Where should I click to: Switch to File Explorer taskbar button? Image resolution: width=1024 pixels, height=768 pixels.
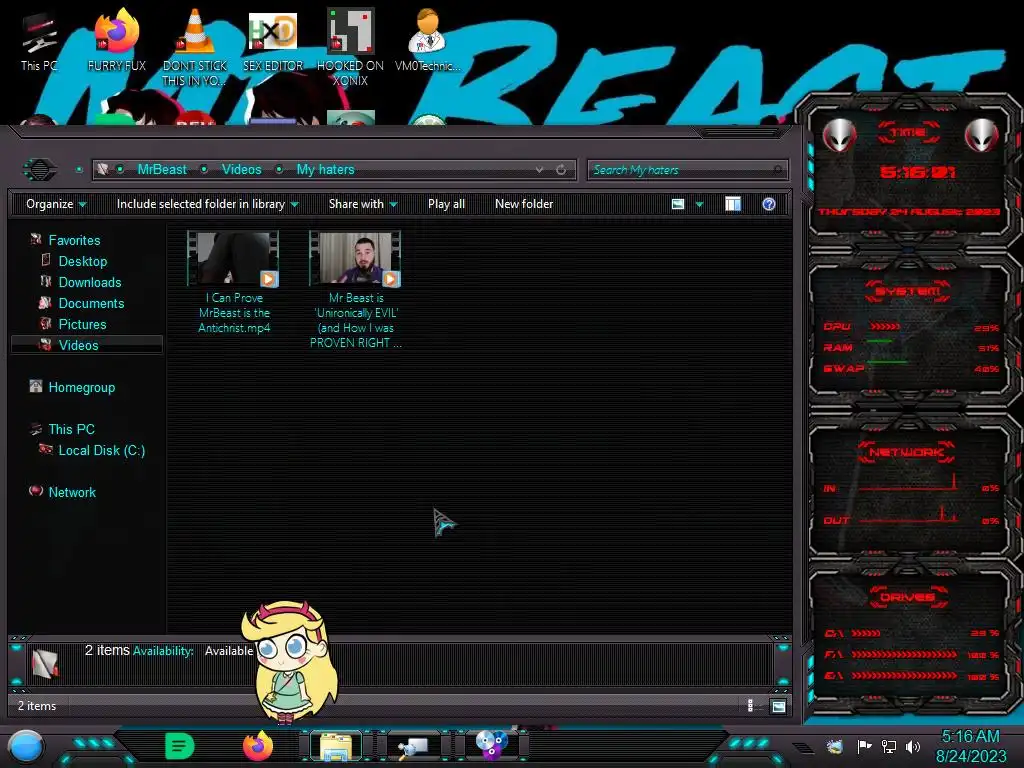(x=336, y=746)
